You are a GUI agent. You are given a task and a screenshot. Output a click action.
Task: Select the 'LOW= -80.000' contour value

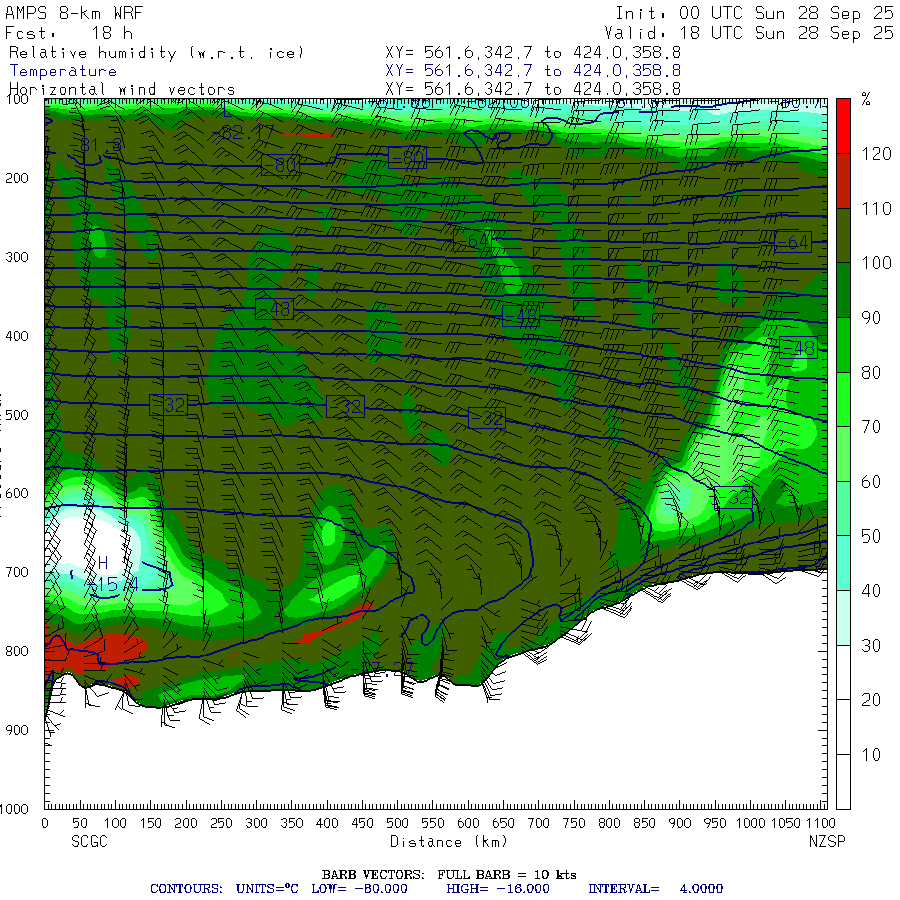[x=359, y=889]
